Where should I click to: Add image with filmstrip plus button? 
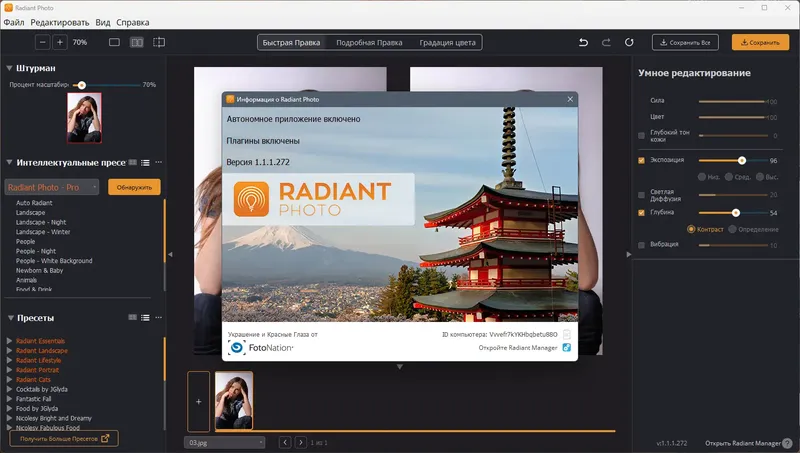pos(198,401)
